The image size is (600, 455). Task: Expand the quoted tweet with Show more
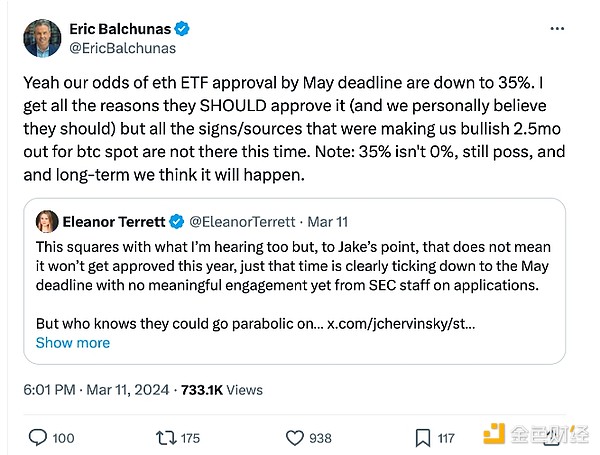point(73,342)
